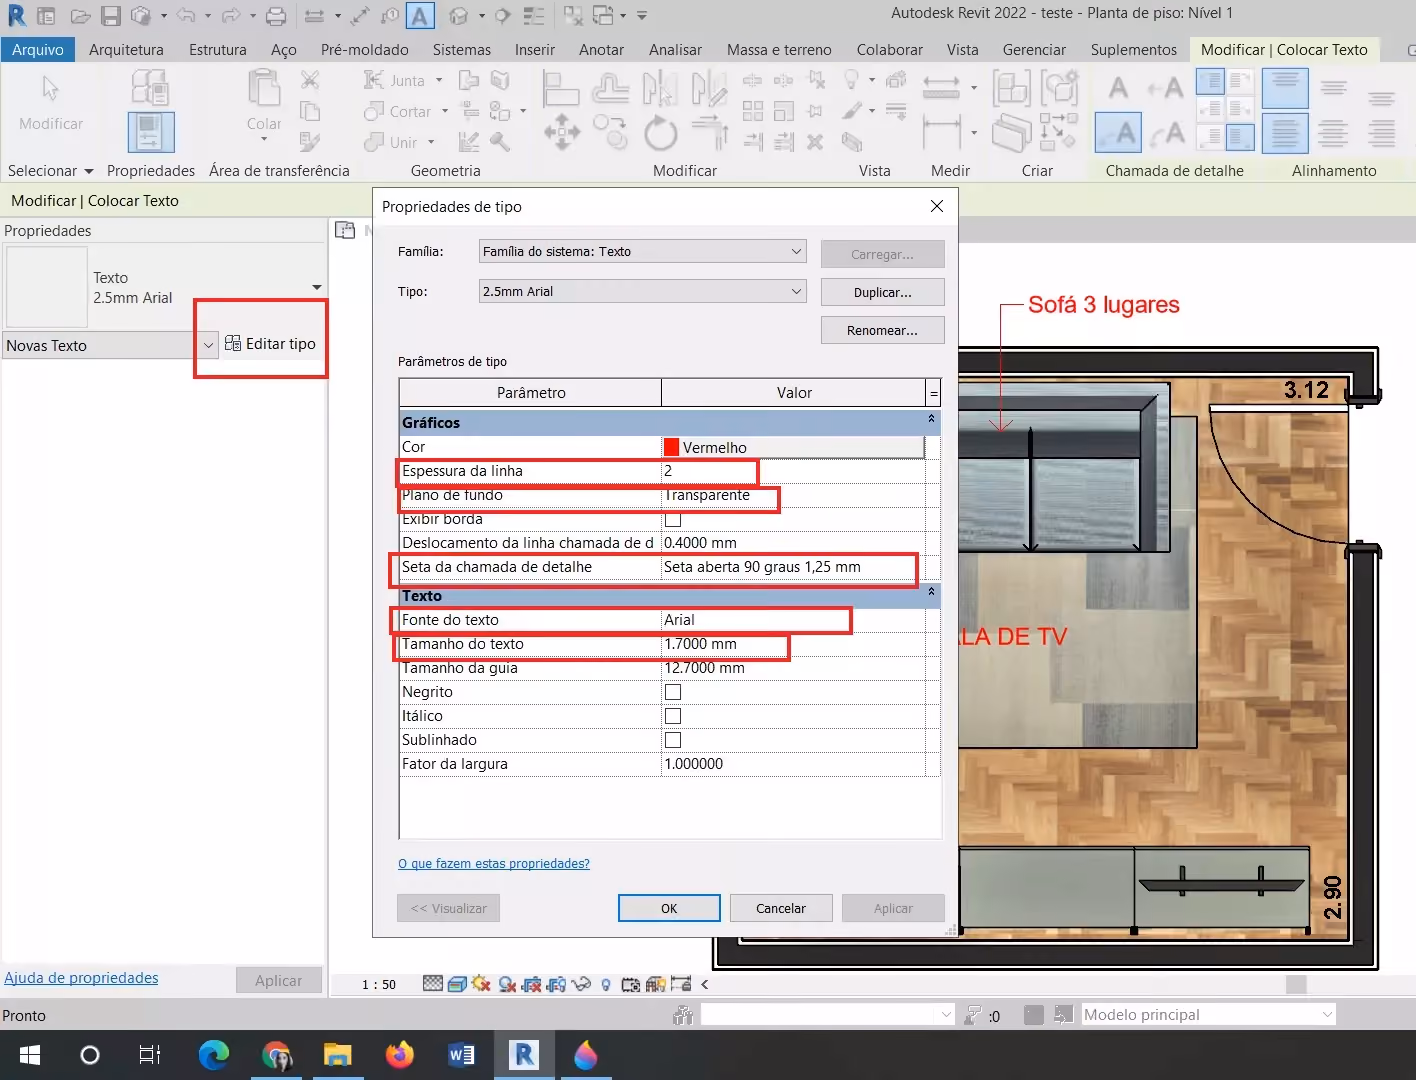Switch to the Sistemas ribbon tab
Viewport: 1416px width, 1080px height.
point(462,49)
